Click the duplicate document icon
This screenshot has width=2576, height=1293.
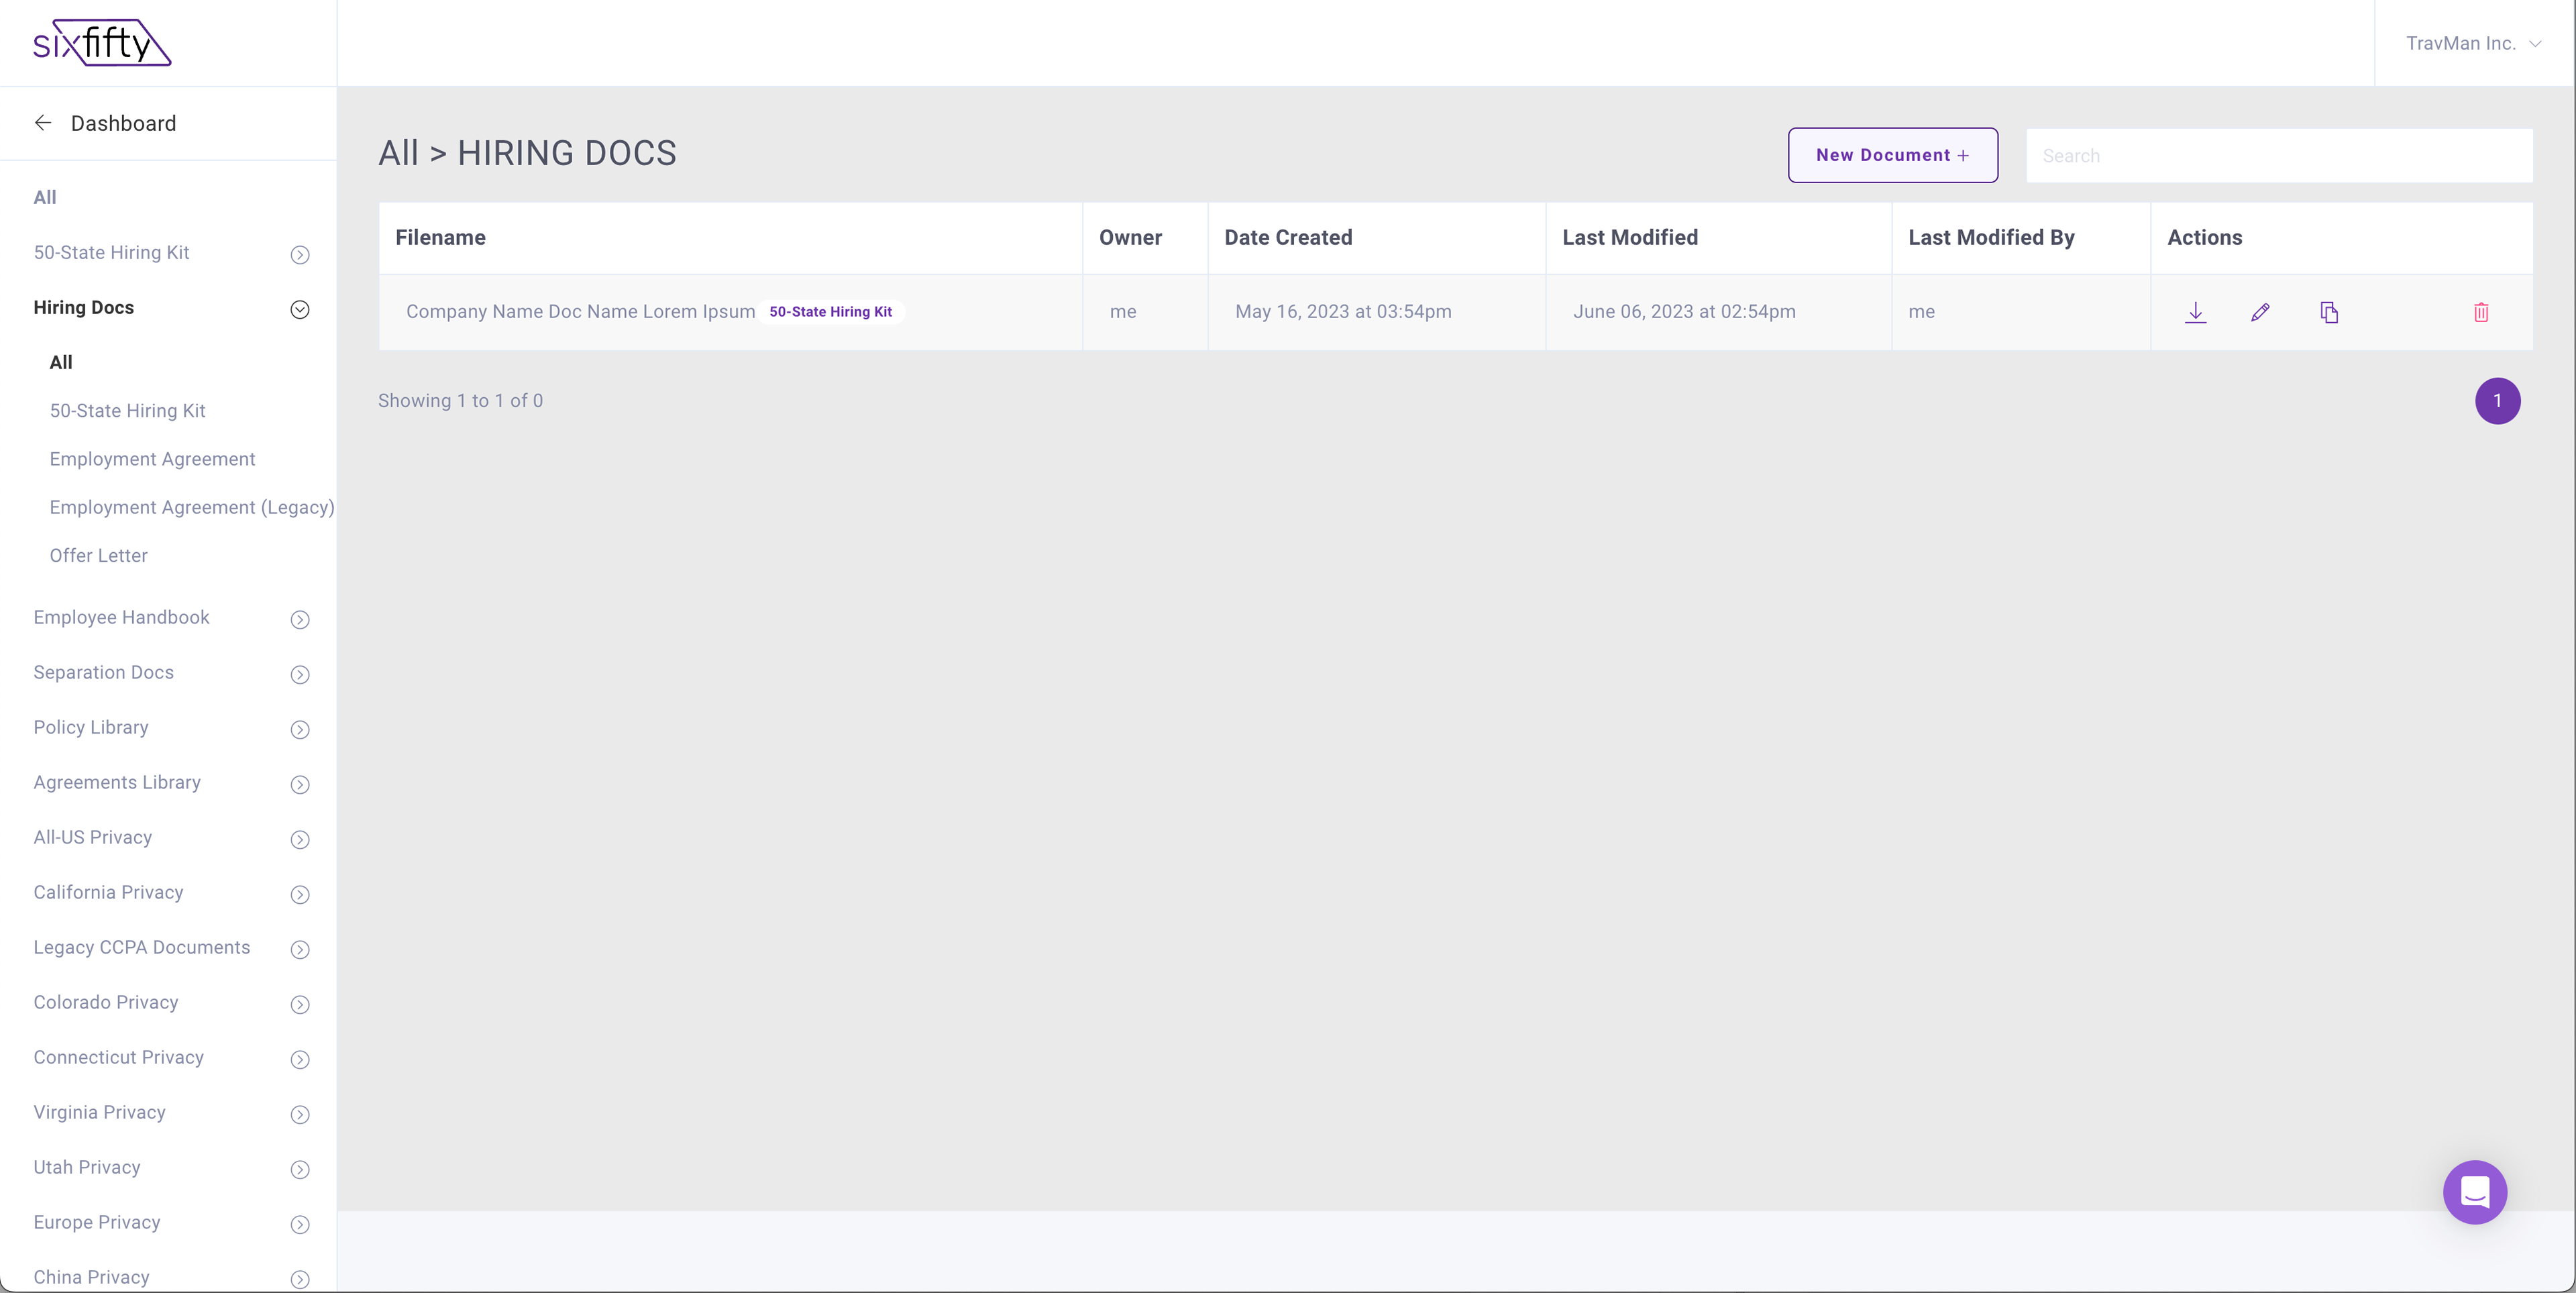point(2329,312)
